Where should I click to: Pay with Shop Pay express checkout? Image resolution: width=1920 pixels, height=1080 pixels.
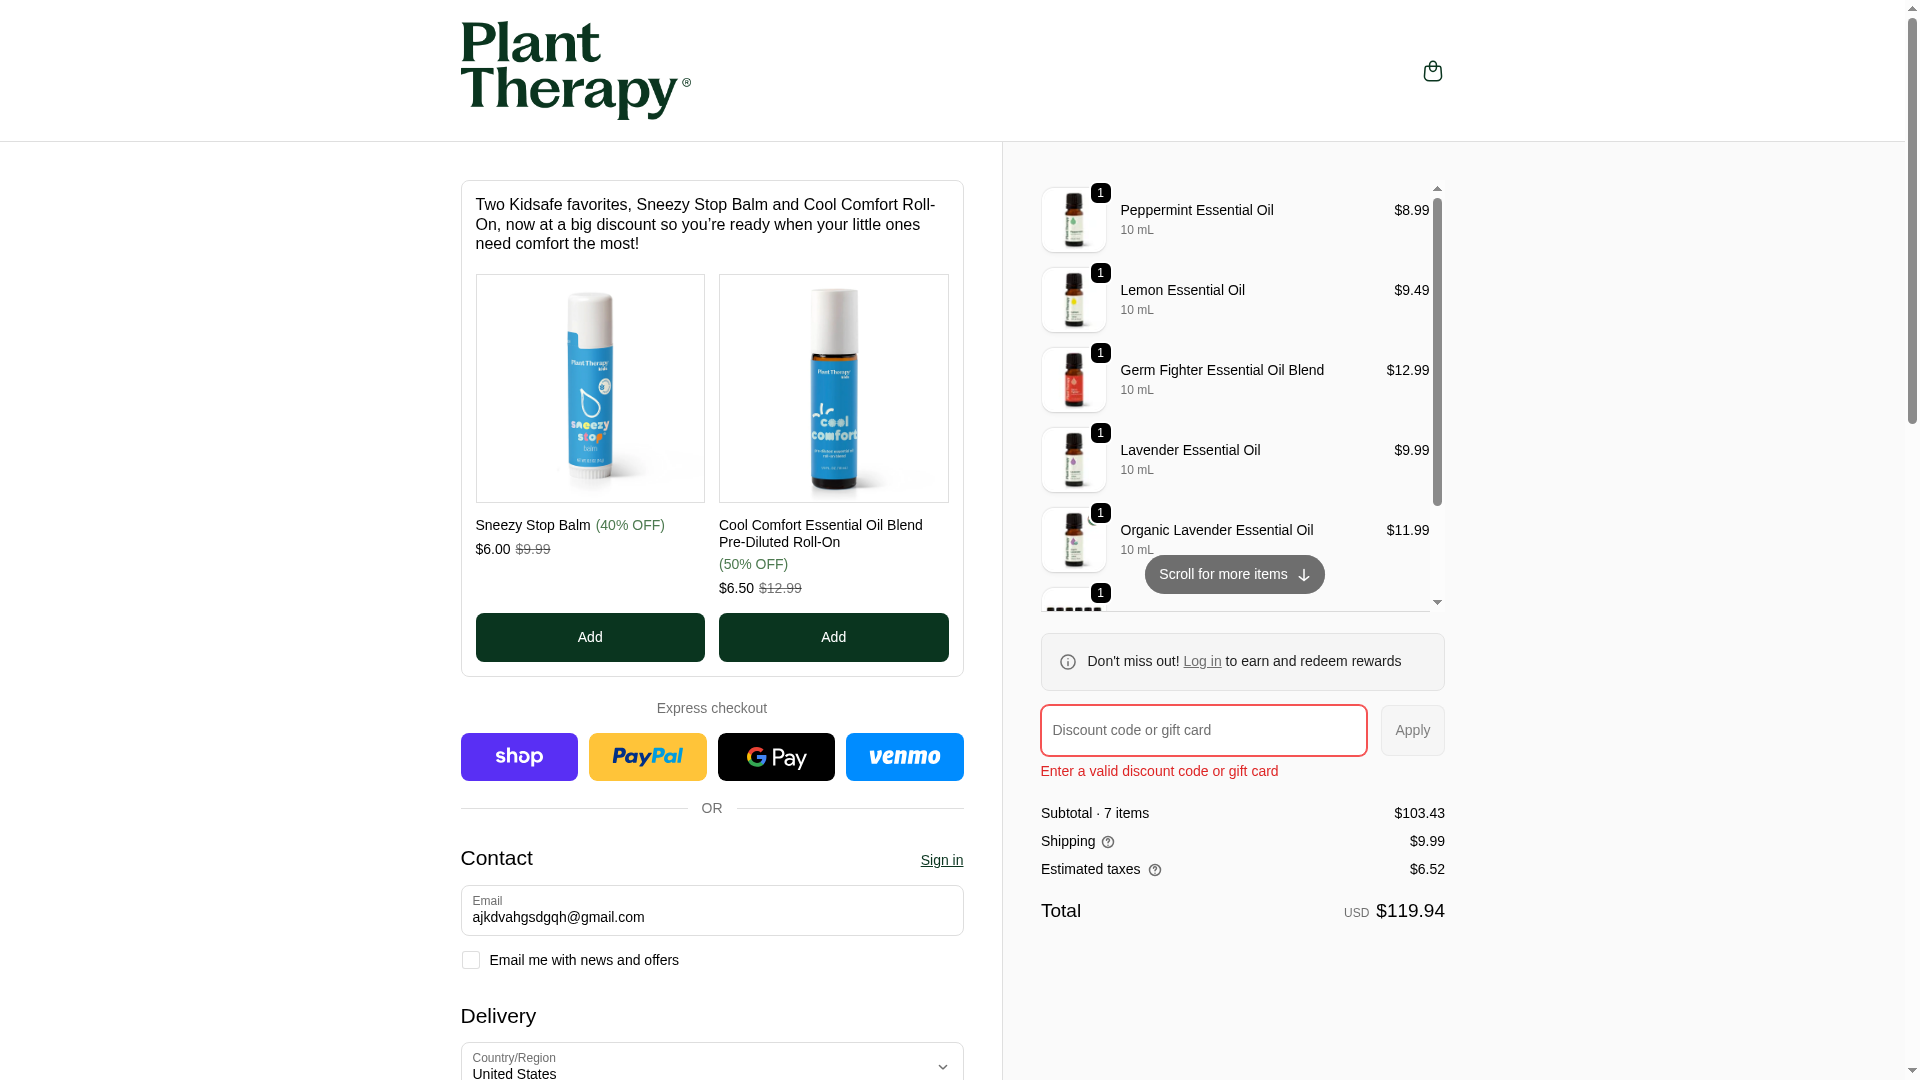(x=519, y=757)
